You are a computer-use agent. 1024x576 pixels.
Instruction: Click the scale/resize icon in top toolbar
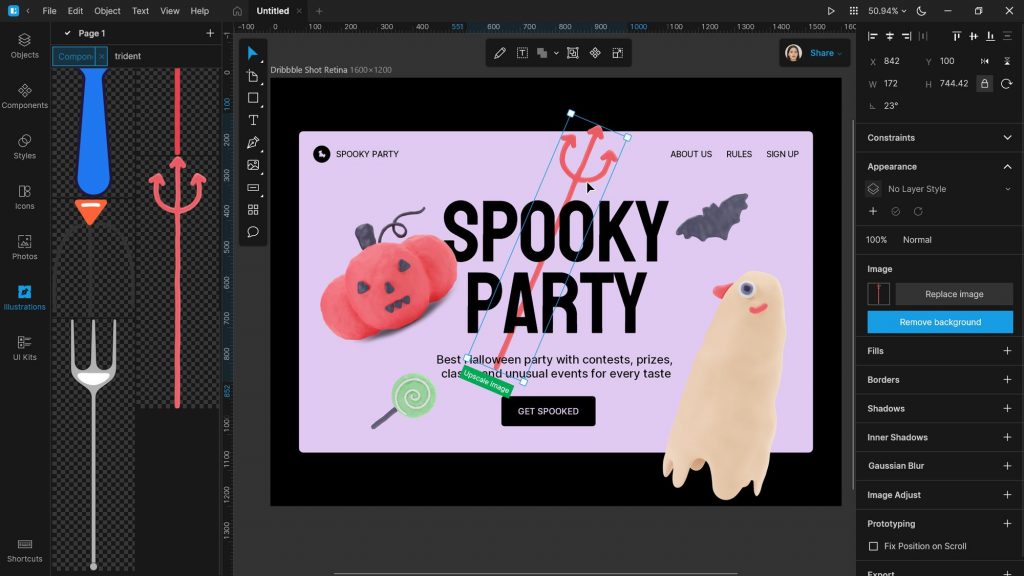point(618,53)
